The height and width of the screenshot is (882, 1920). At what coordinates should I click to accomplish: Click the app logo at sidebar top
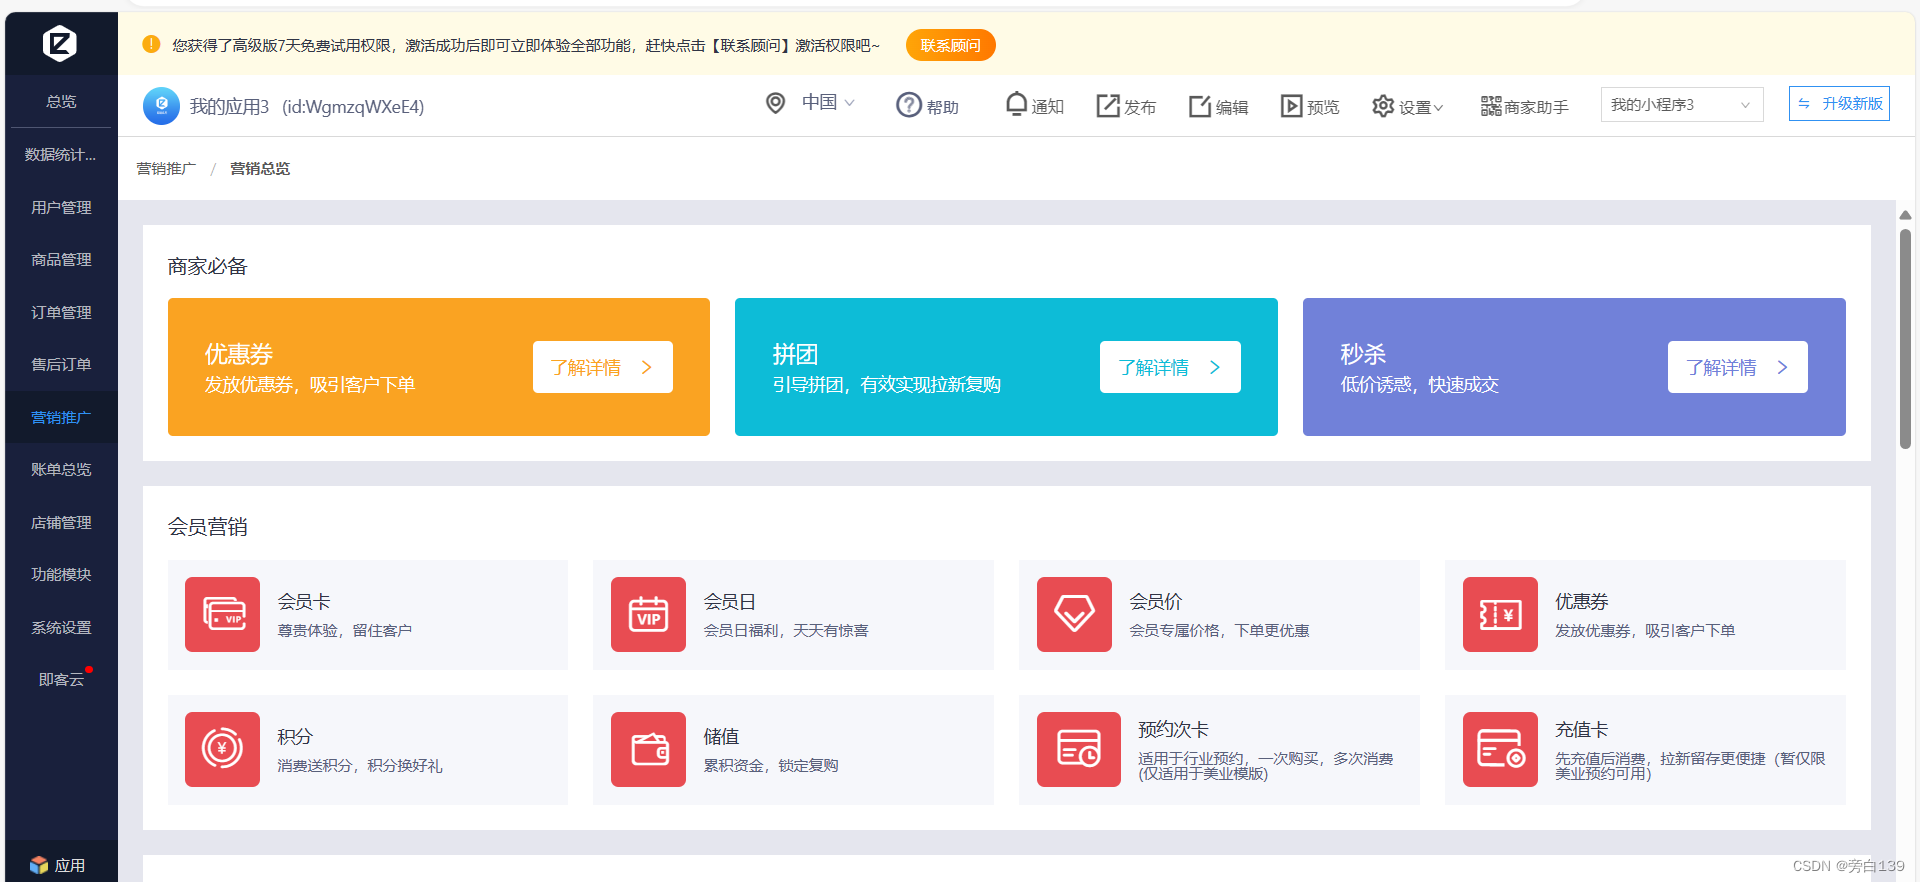pos(60,43)
